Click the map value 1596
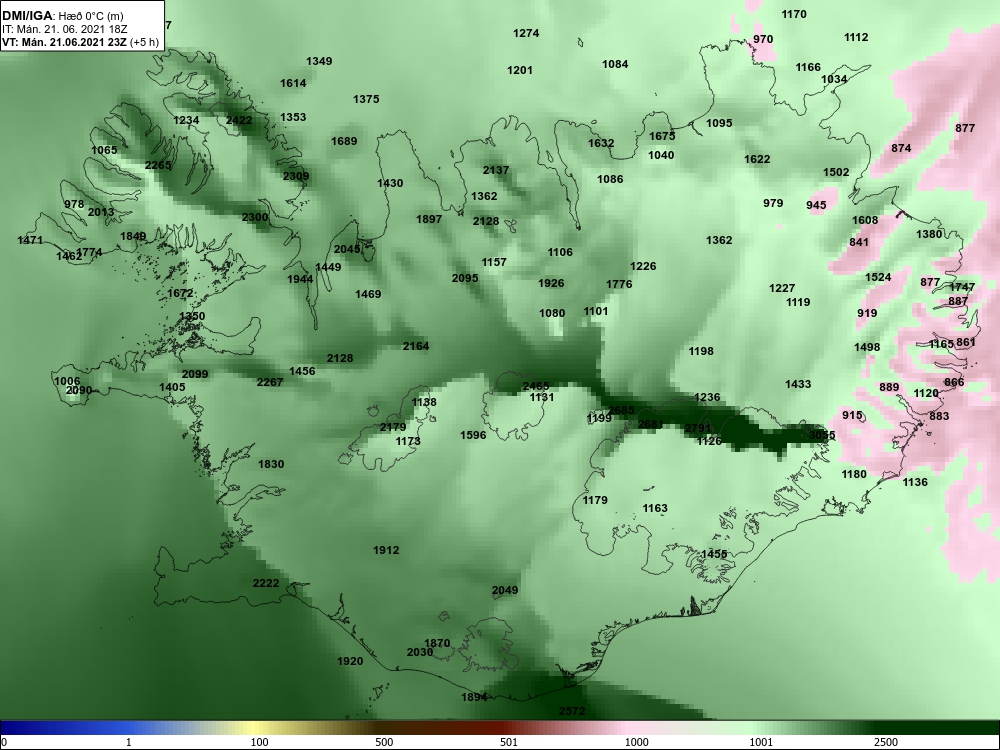1000x750 pixels. tap(473, 435)
